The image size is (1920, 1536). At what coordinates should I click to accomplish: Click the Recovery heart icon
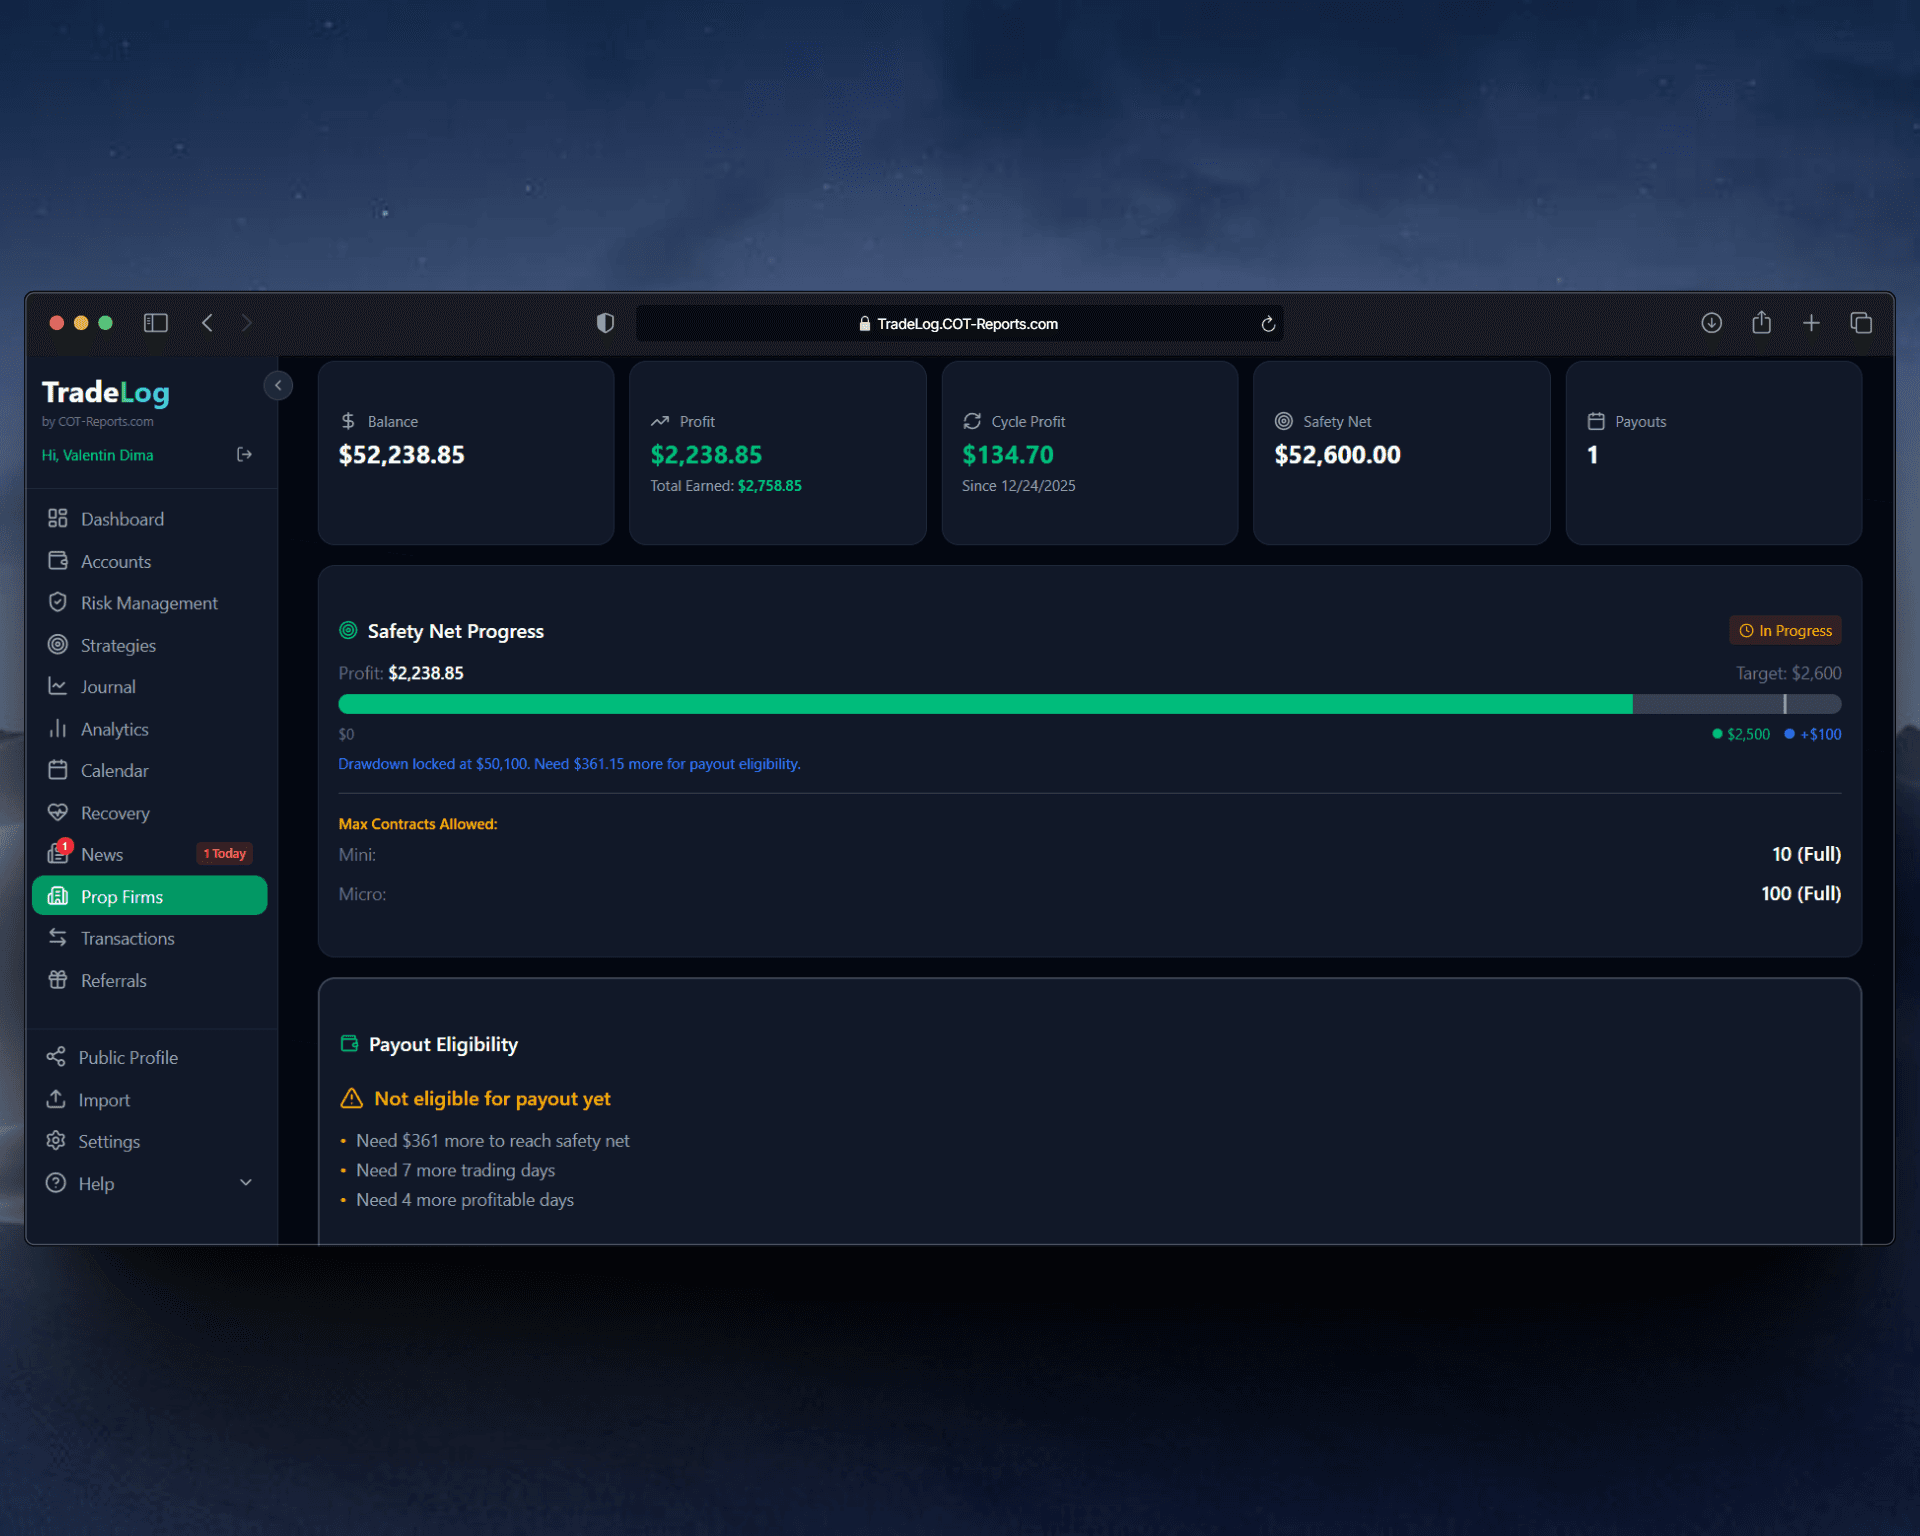[58, 813]
